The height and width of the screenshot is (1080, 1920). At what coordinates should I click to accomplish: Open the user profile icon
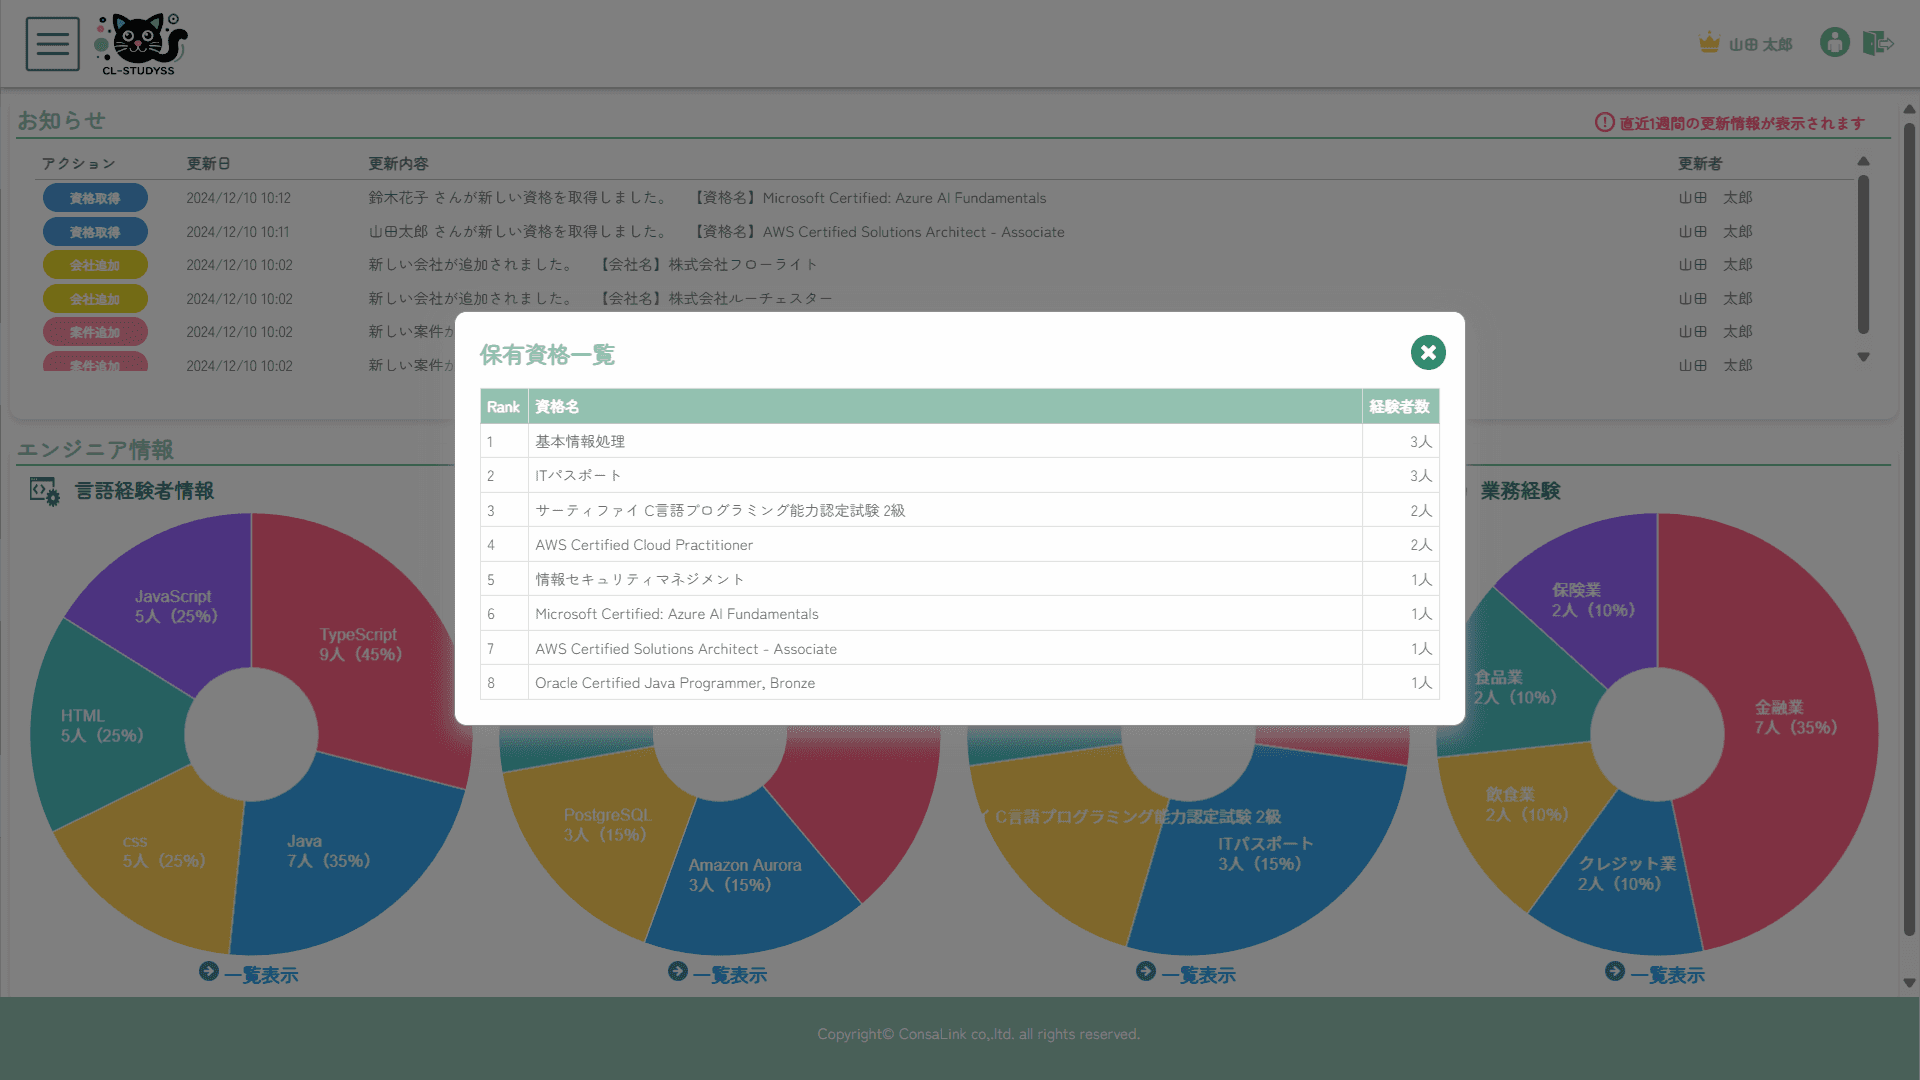click(1834, 43)
